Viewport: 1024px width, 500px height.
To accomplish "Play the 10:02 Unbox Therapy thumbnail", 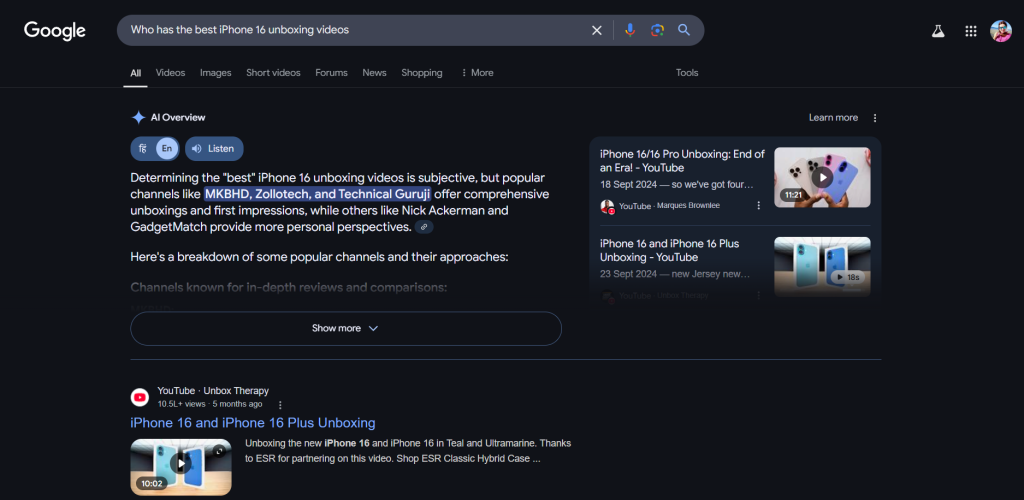I will 181,467.
